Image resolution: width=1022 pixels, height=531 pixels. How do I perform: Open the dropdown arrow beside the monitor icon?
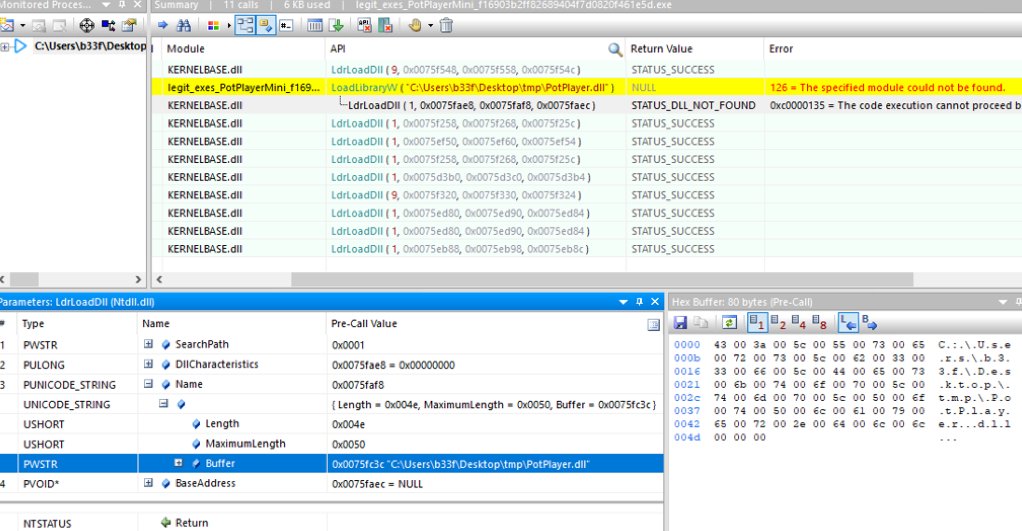click(23, 26)
